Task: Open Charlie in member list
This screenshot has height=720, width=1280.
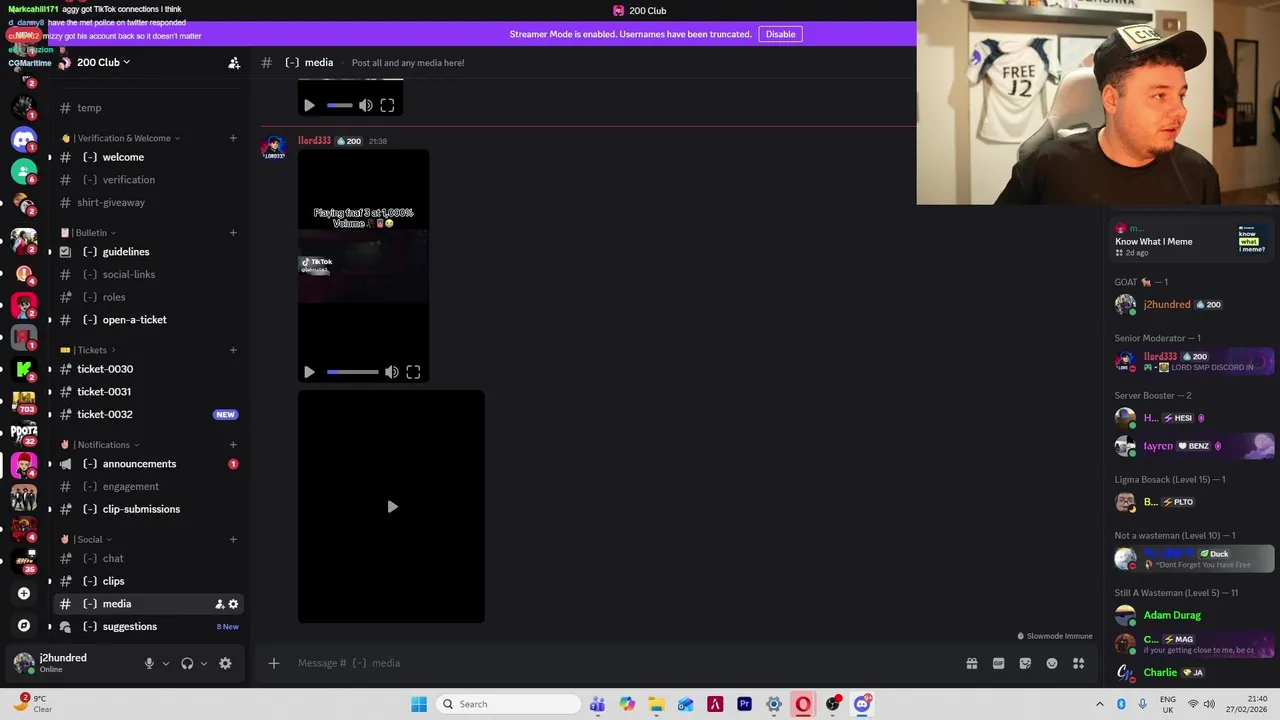Action: [x=1194, y=673]
